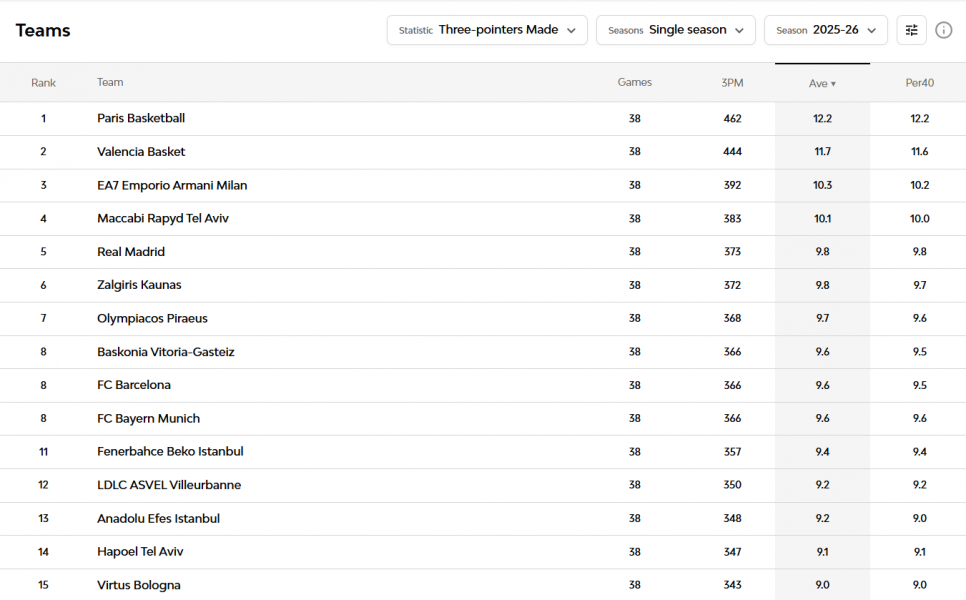
Task: View Fenerbahce Beko Istanbul team
Action: pos(170,452)
